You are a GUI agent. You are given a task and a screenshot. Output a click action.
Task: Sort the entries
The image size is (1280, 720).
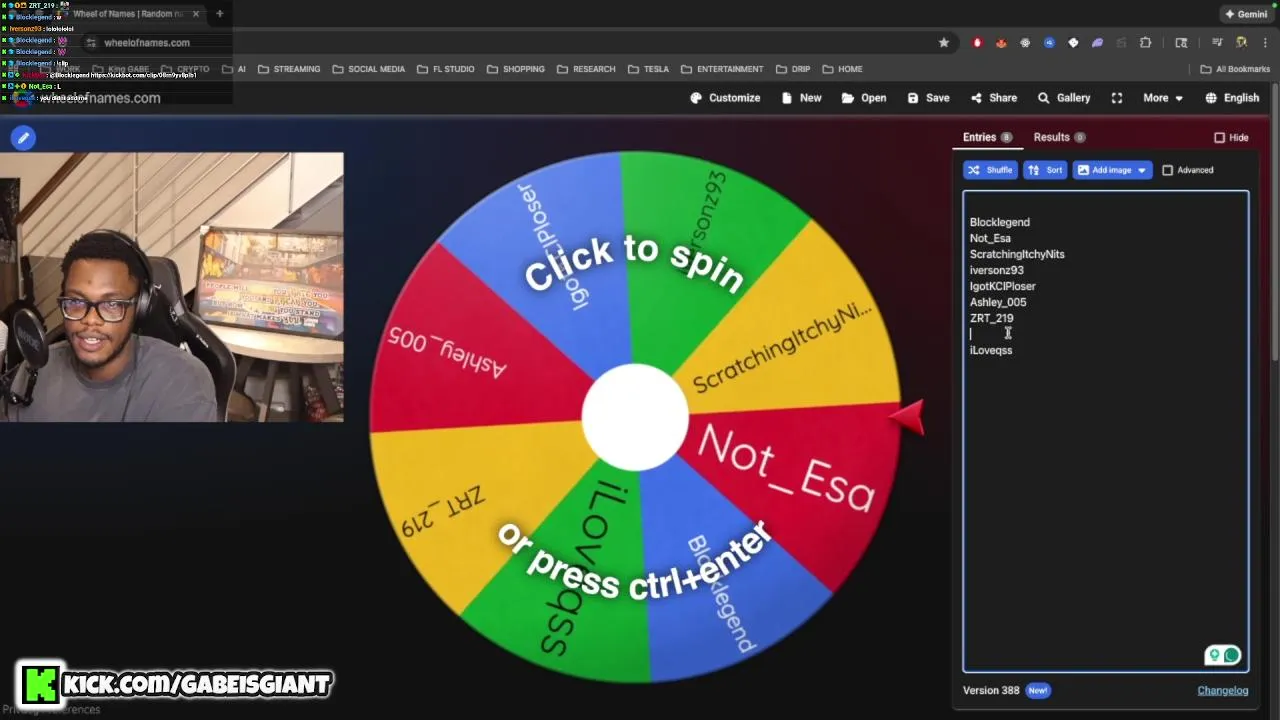[1045, 170]
